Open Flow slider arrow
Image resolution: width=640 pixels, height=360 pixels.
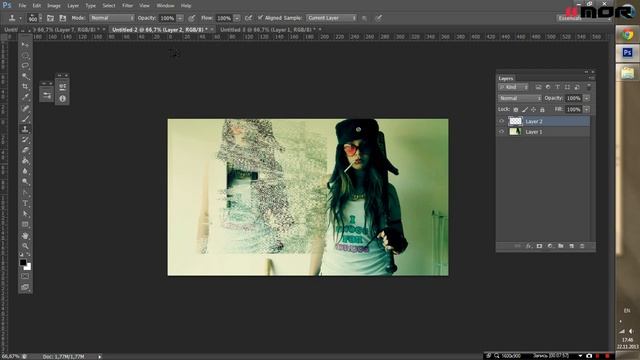click(237, 18)
